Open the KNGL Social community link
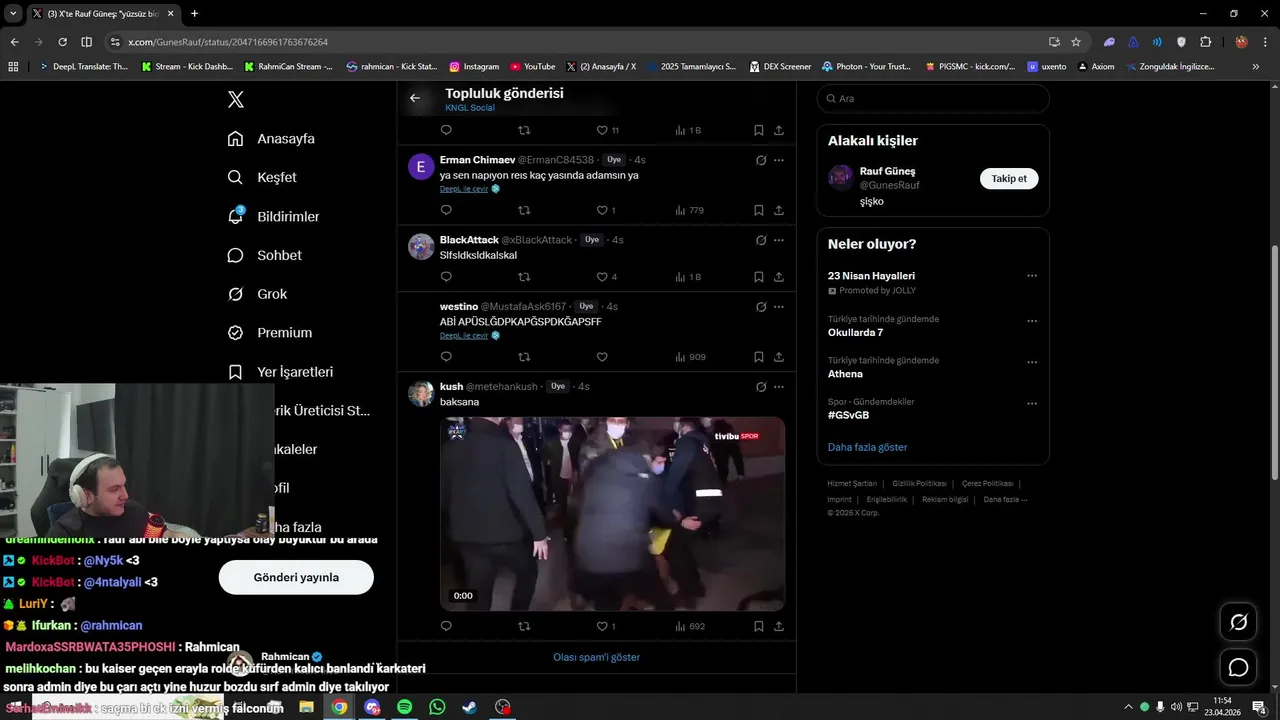 click(470, 108)
